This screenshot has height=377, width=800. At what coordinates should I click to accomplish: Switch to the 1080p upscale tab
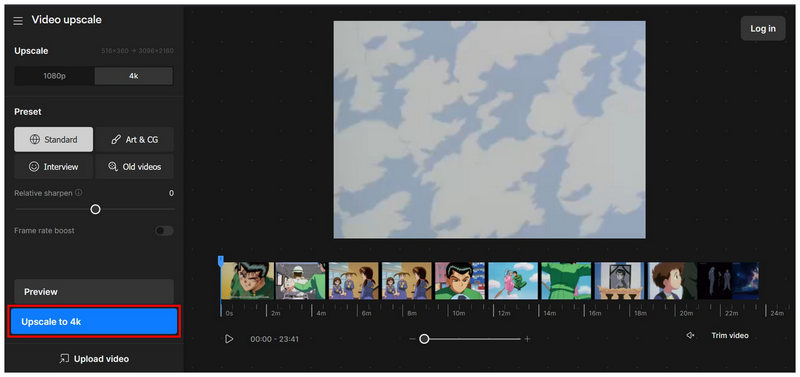point(54,76)
